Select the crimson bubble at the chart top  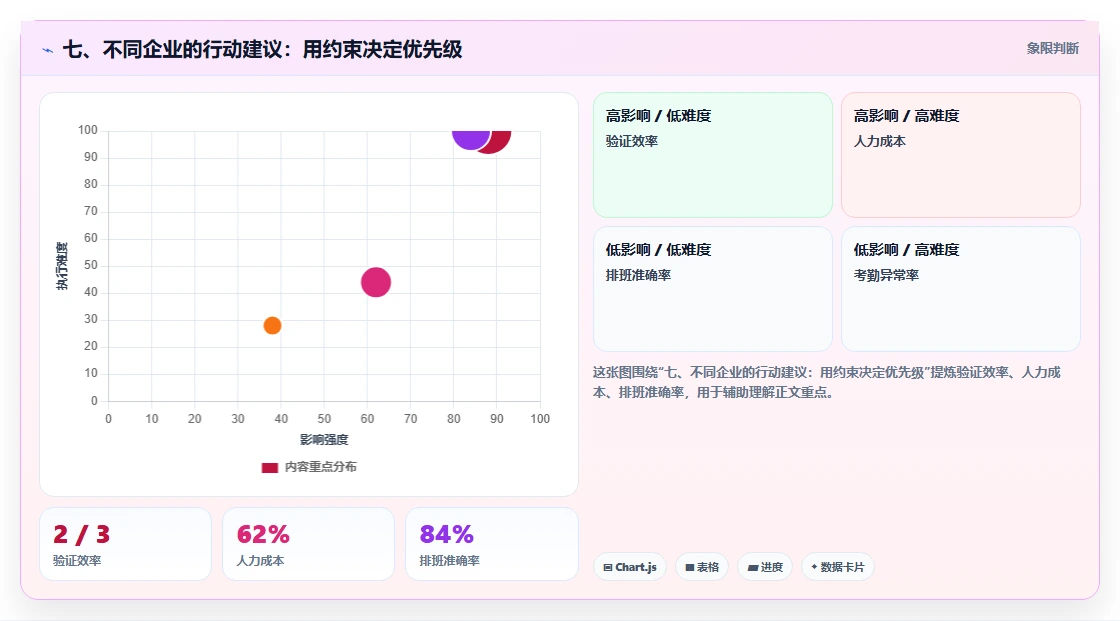coord(498,141)
